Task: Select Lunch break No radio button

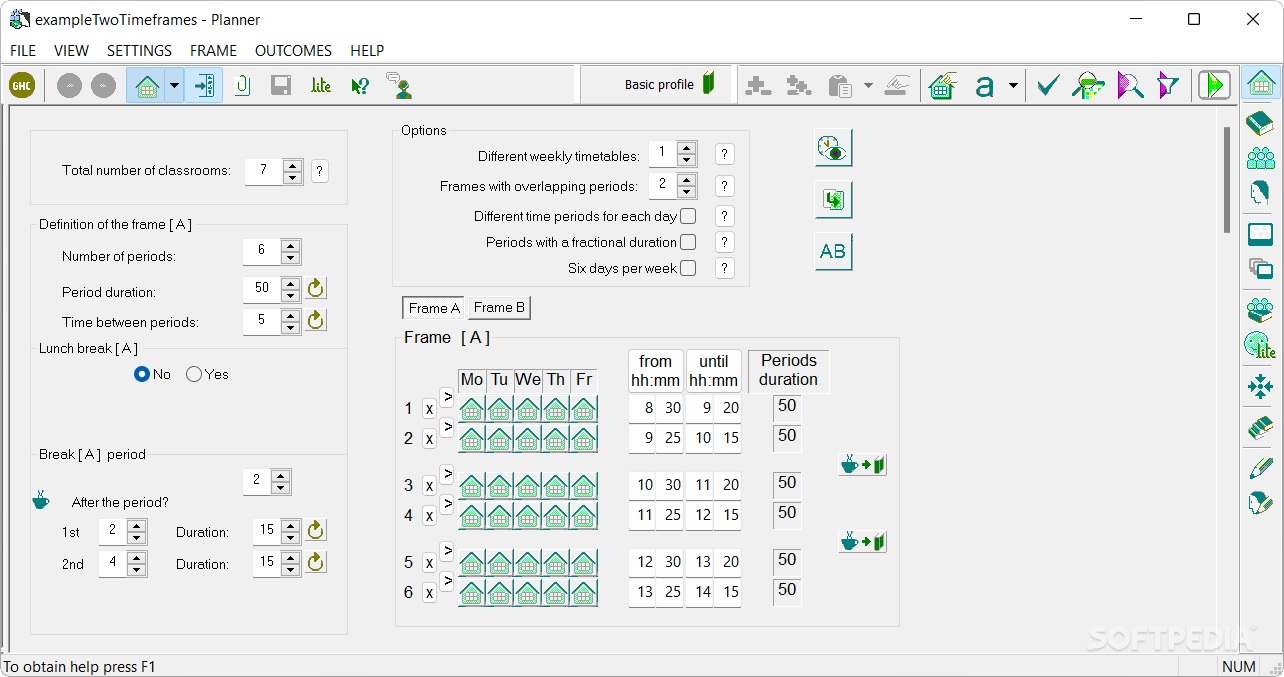Action: pos(142,374)
